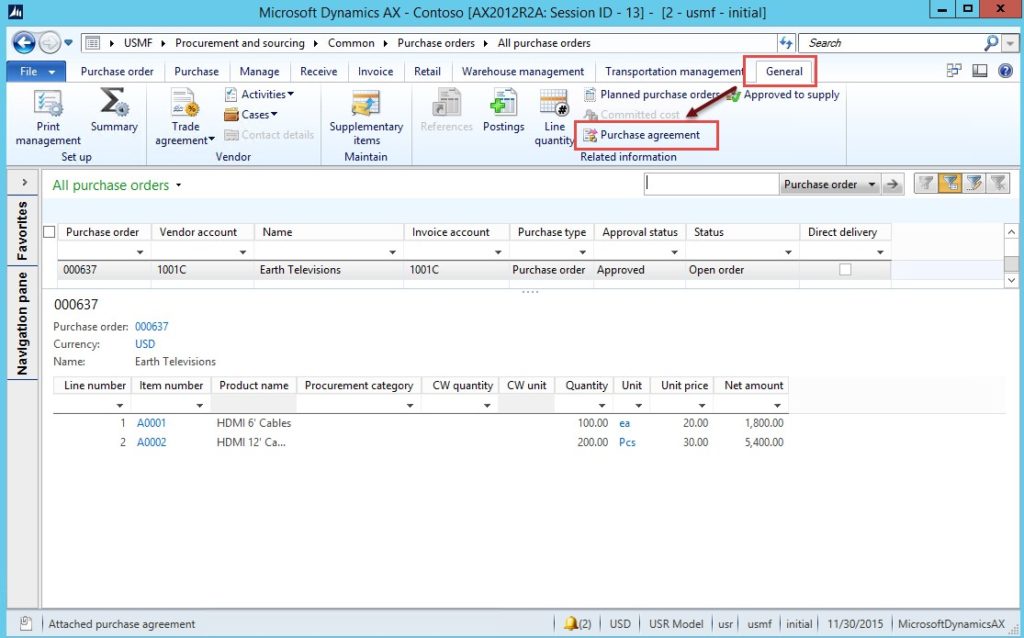Viewport: 1024px width, 638px height.
Task: Open the Help question mark icon
Action: click(x=1005, y=71)
